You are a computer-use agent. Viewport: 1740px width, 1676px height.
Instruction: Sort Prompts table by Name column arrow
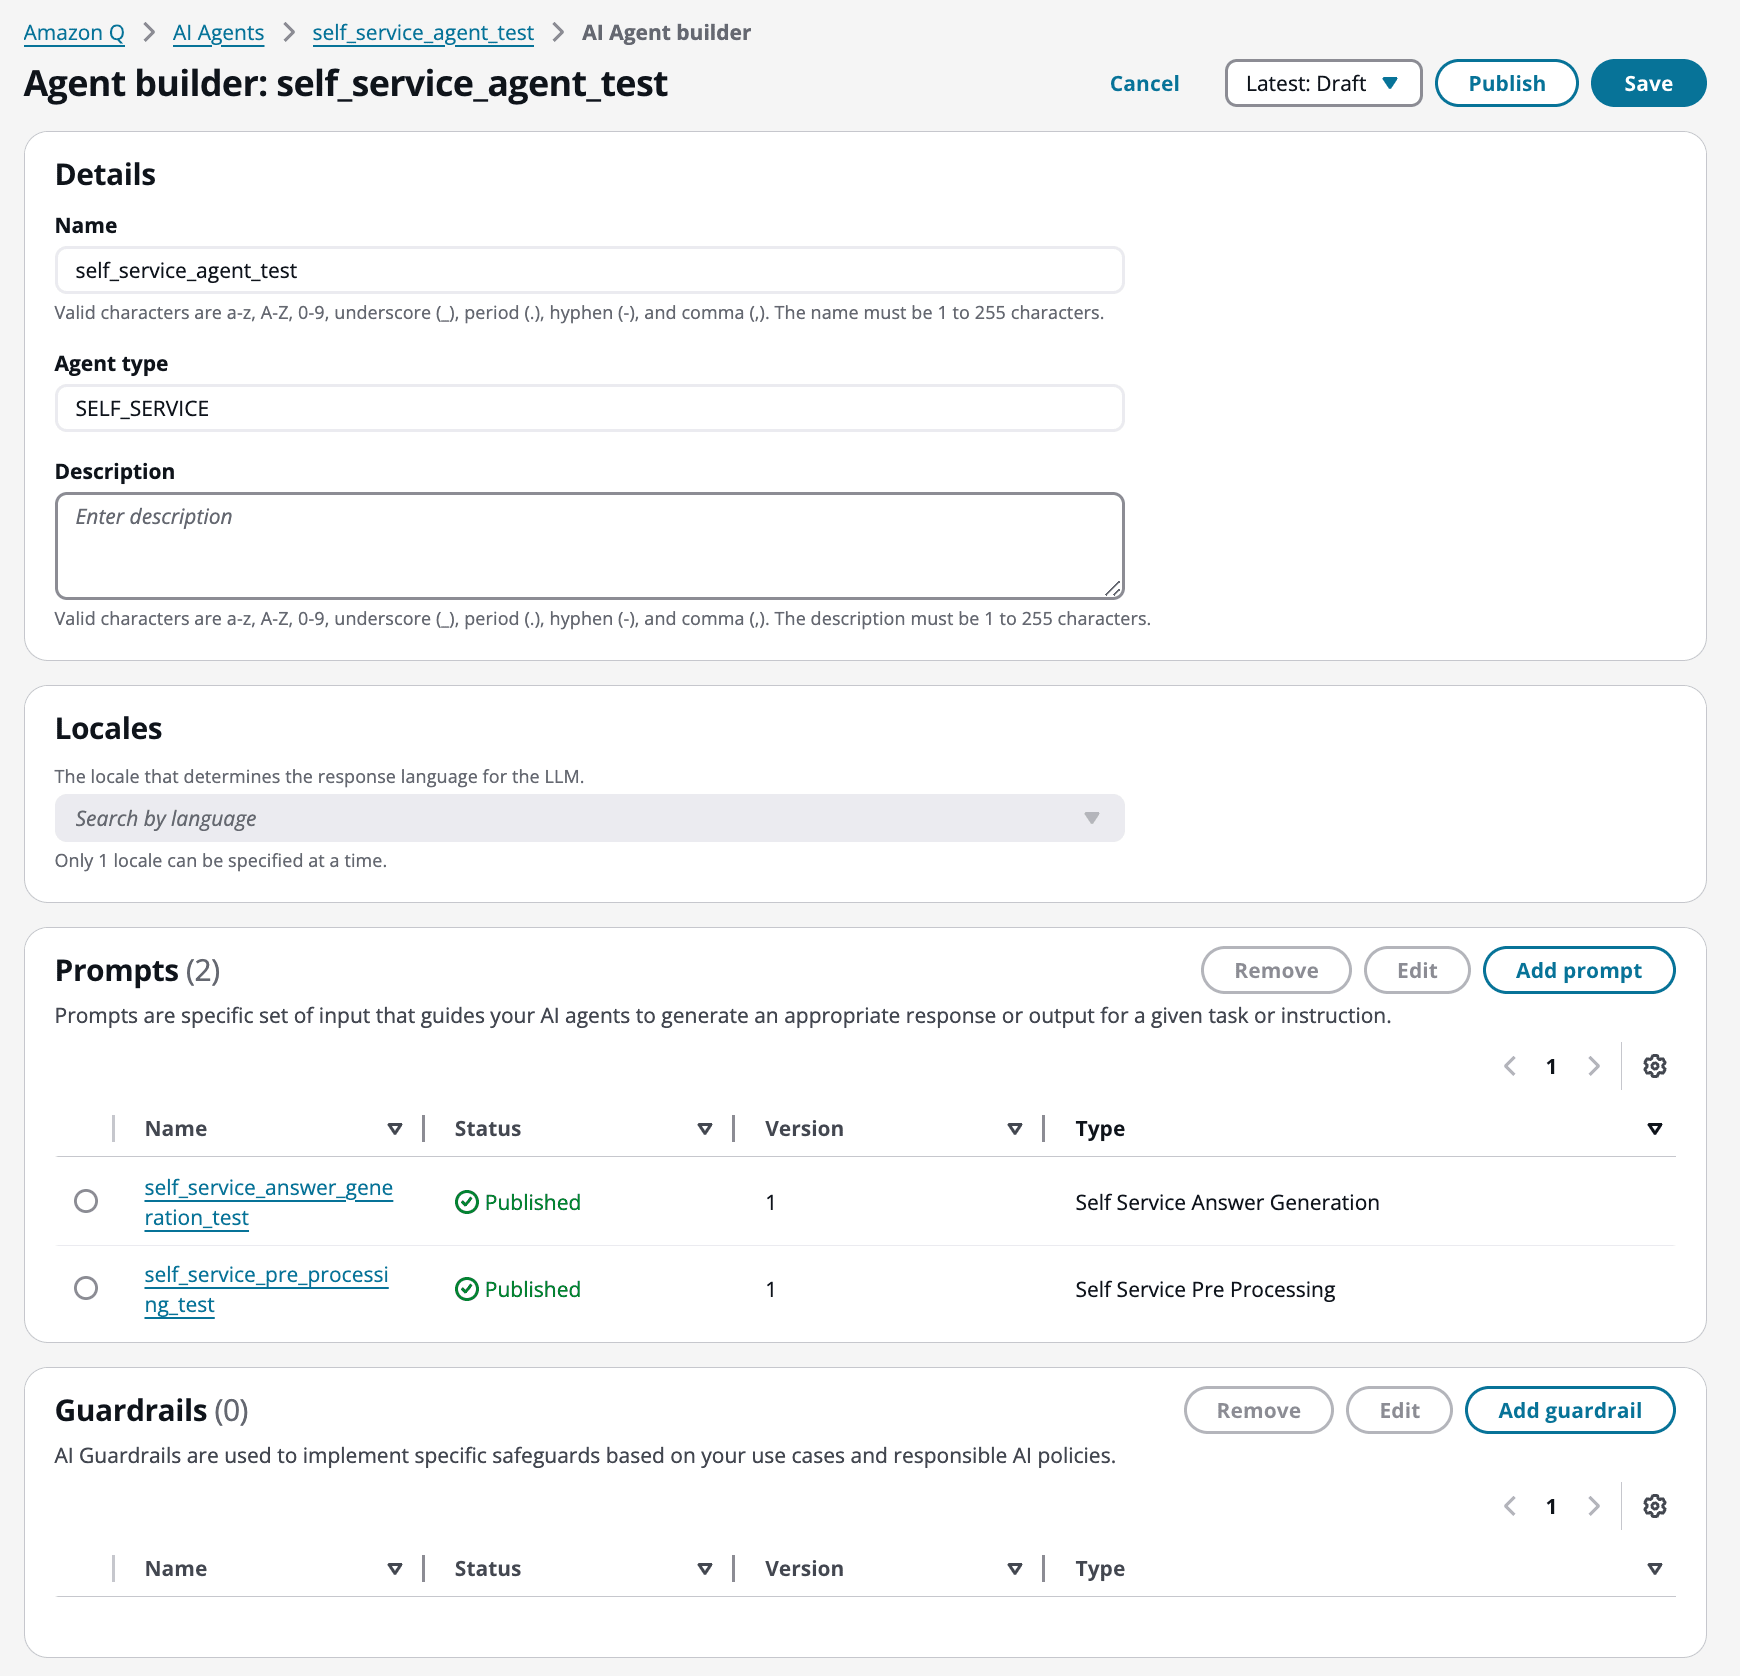(395, 1129)
